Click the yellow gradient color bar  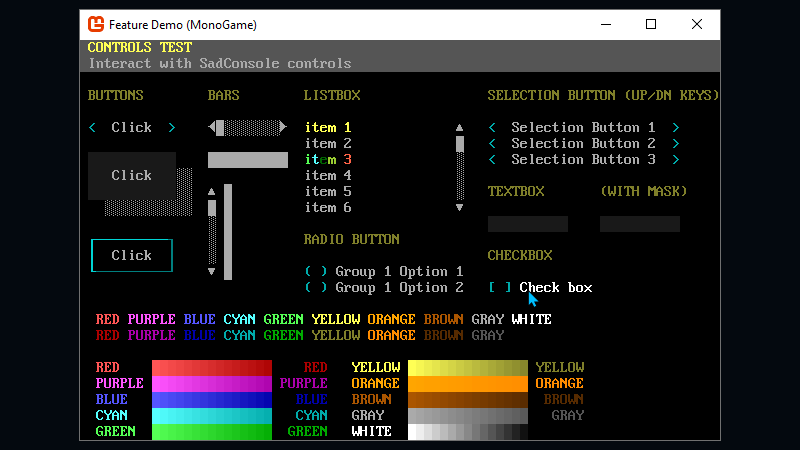click(468, 367)
